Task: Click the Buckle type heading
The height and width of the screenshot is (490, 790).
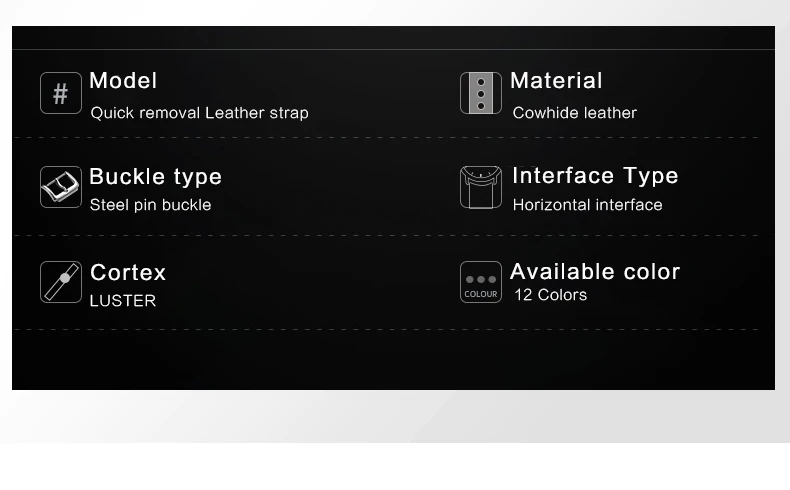Action: point(156,177)
